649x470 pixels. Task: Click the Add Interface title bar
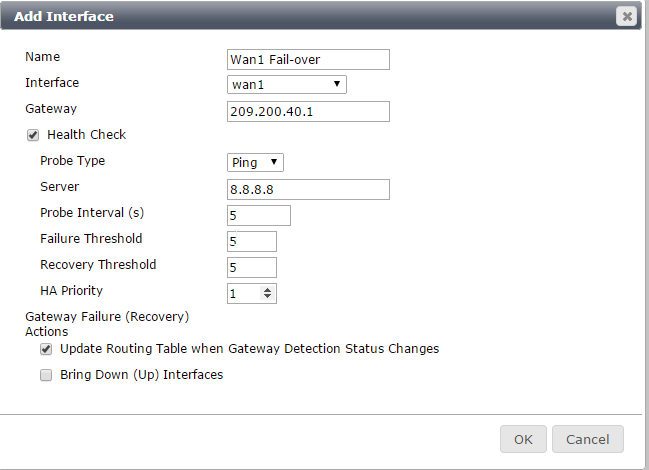click(x=300, y=16)
